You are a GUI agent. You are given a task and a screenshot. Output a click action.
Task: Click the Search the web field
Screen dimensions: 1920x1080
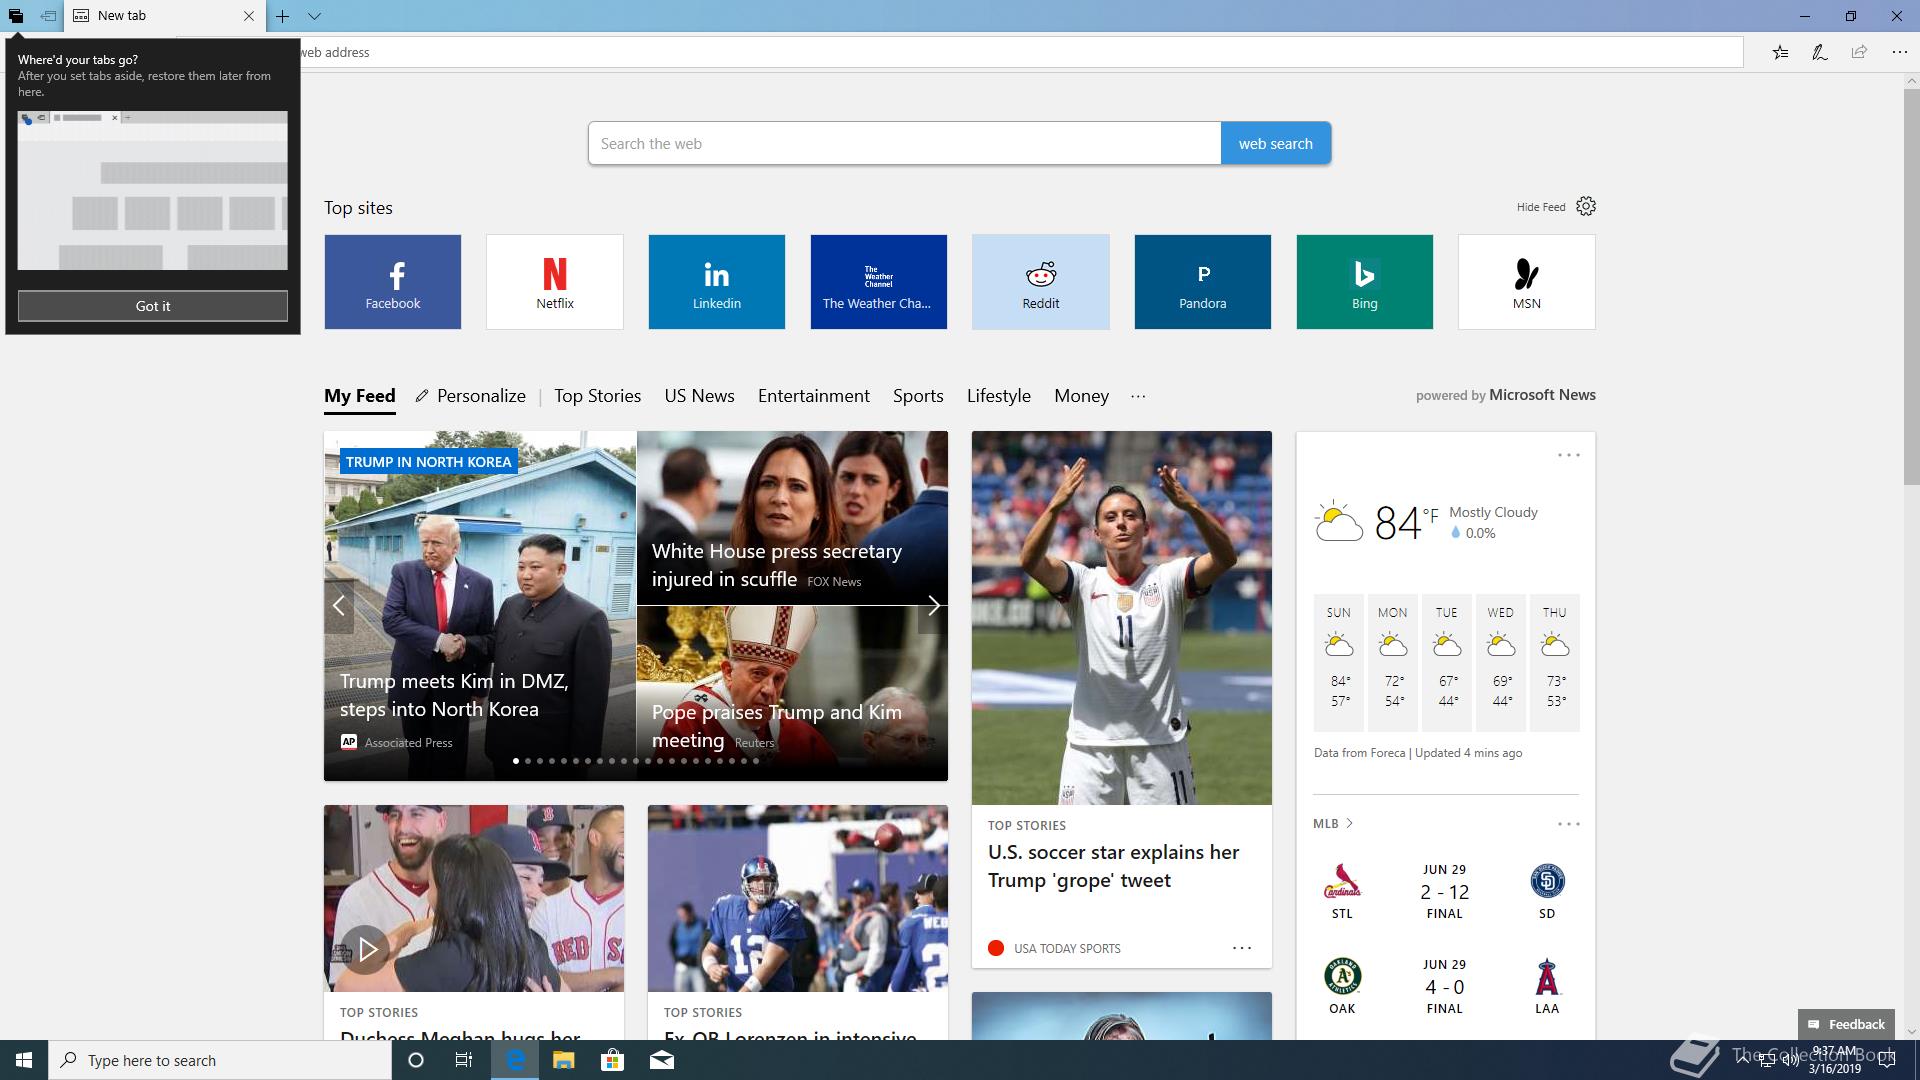click(904, 143)
